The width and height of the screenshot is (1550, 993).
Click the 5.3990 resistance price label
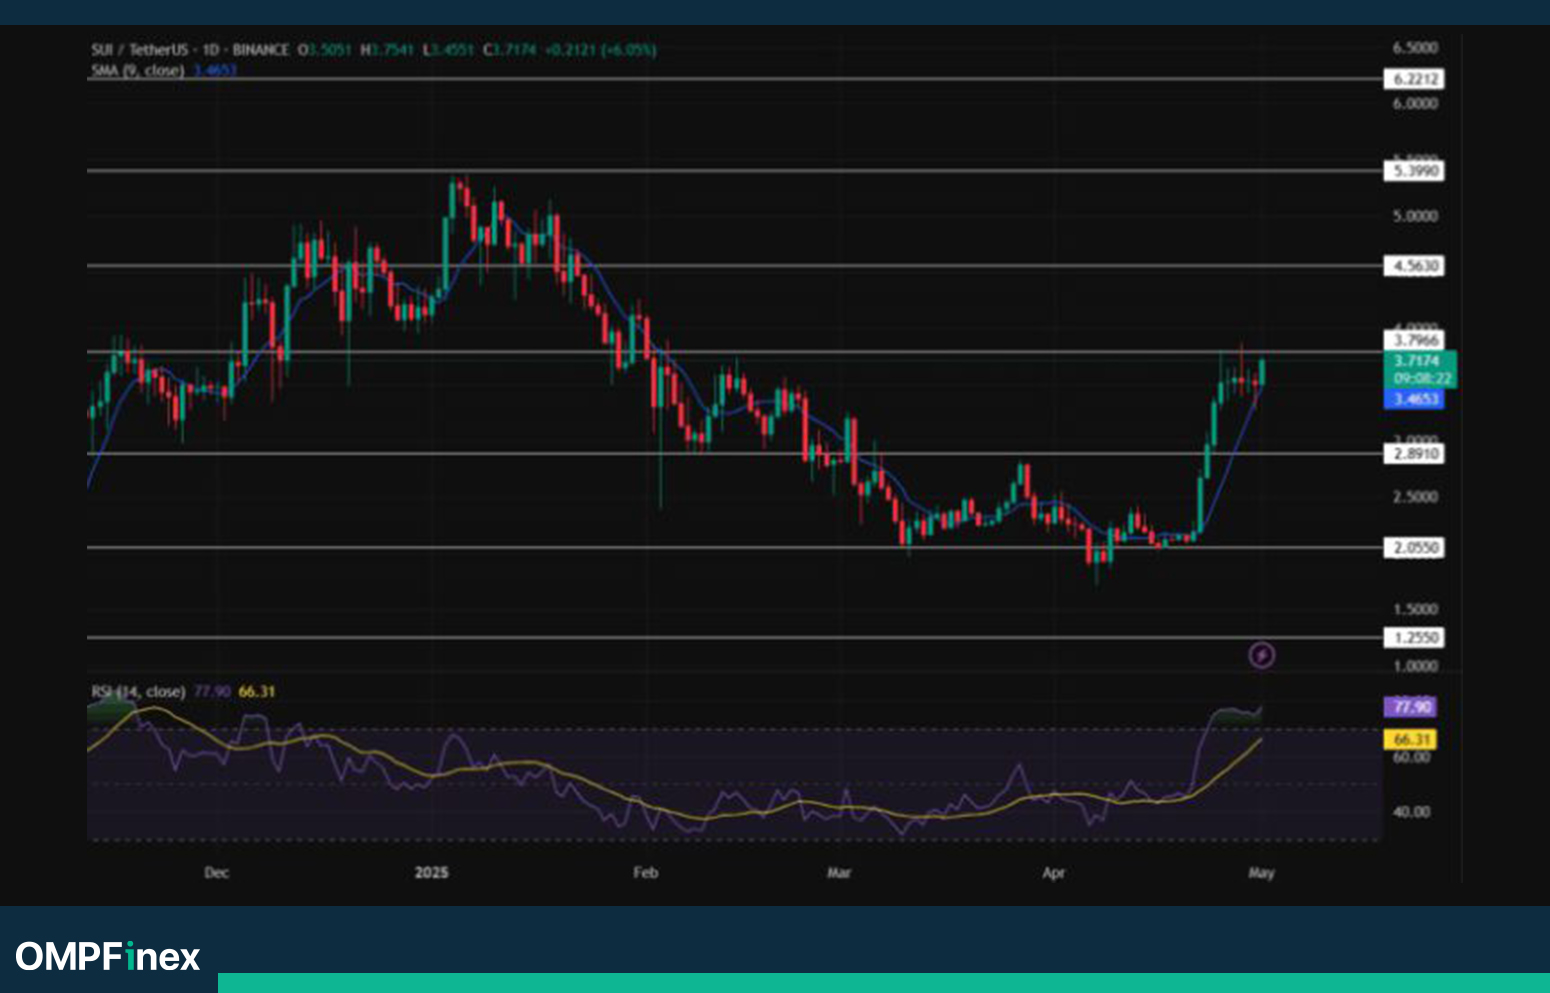point(1413,171)
